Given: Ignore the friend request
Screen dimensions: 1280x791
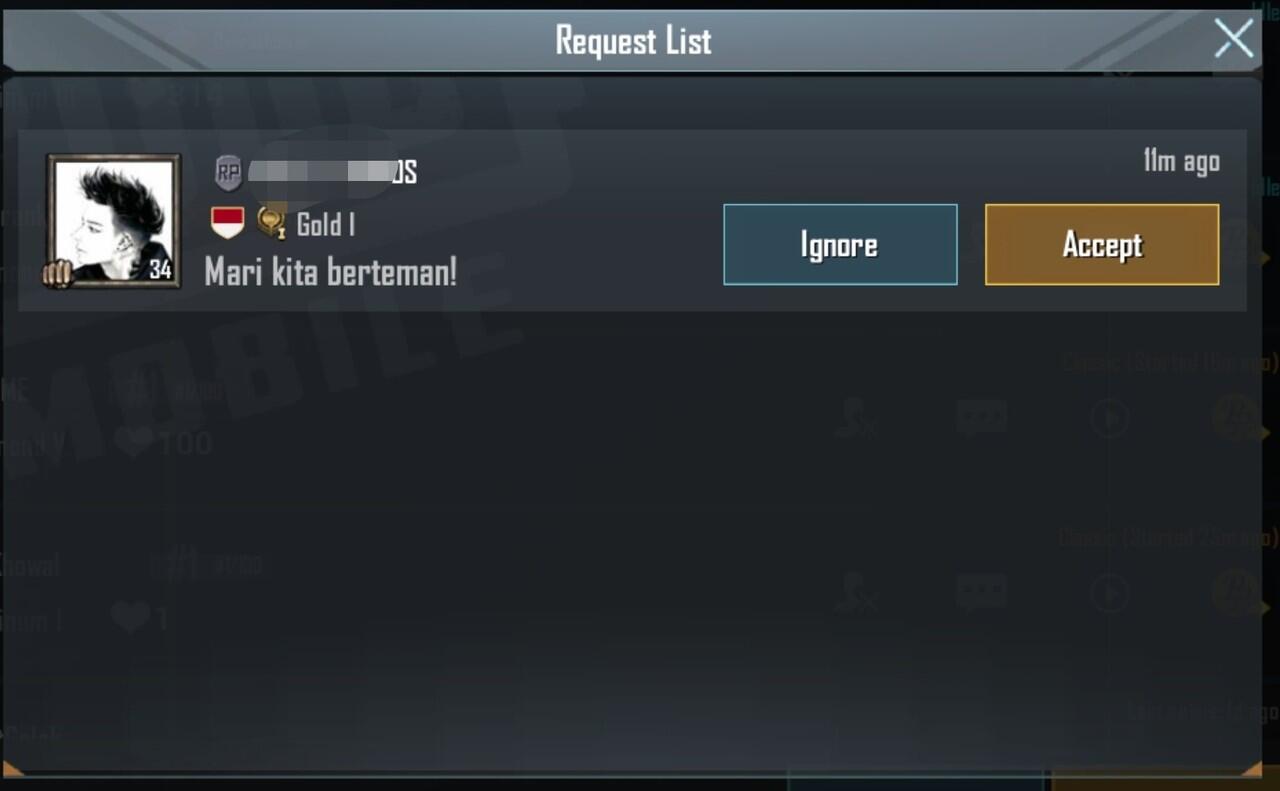Looking at the screenshot, I should click(840, 245).
